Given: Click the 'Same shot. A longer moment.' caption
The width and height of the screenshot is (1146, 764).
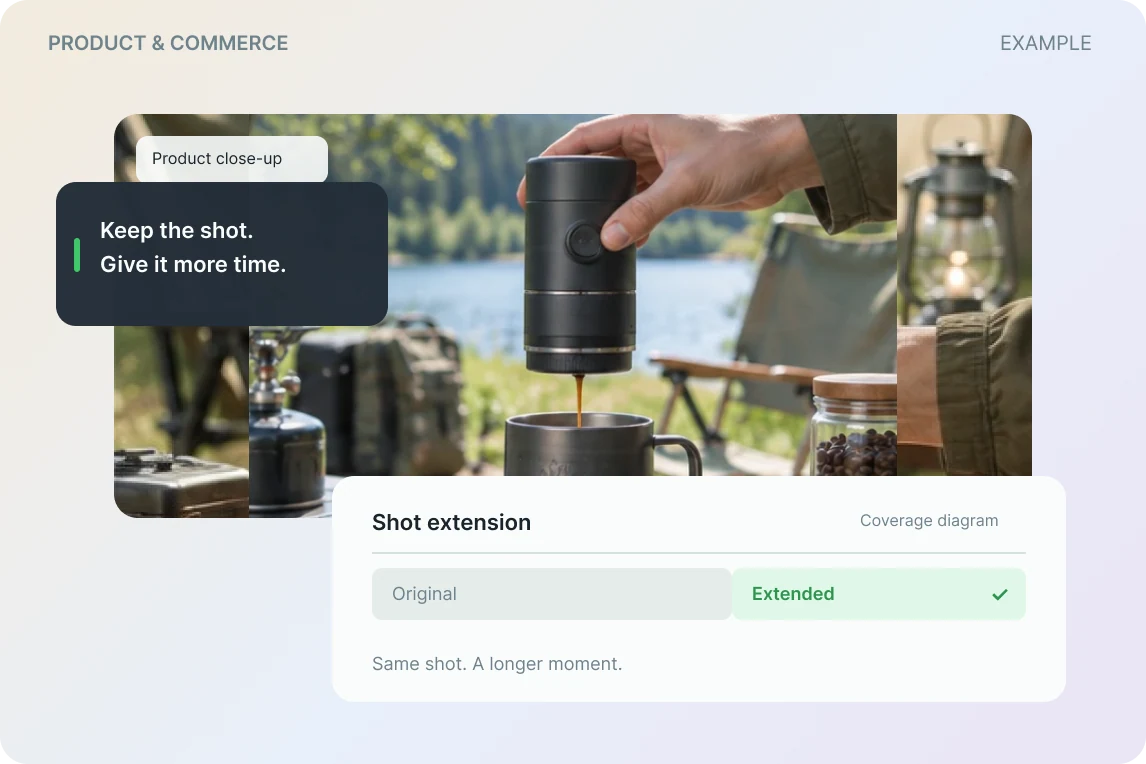Looking at the screenshot, I should [497, 664].
